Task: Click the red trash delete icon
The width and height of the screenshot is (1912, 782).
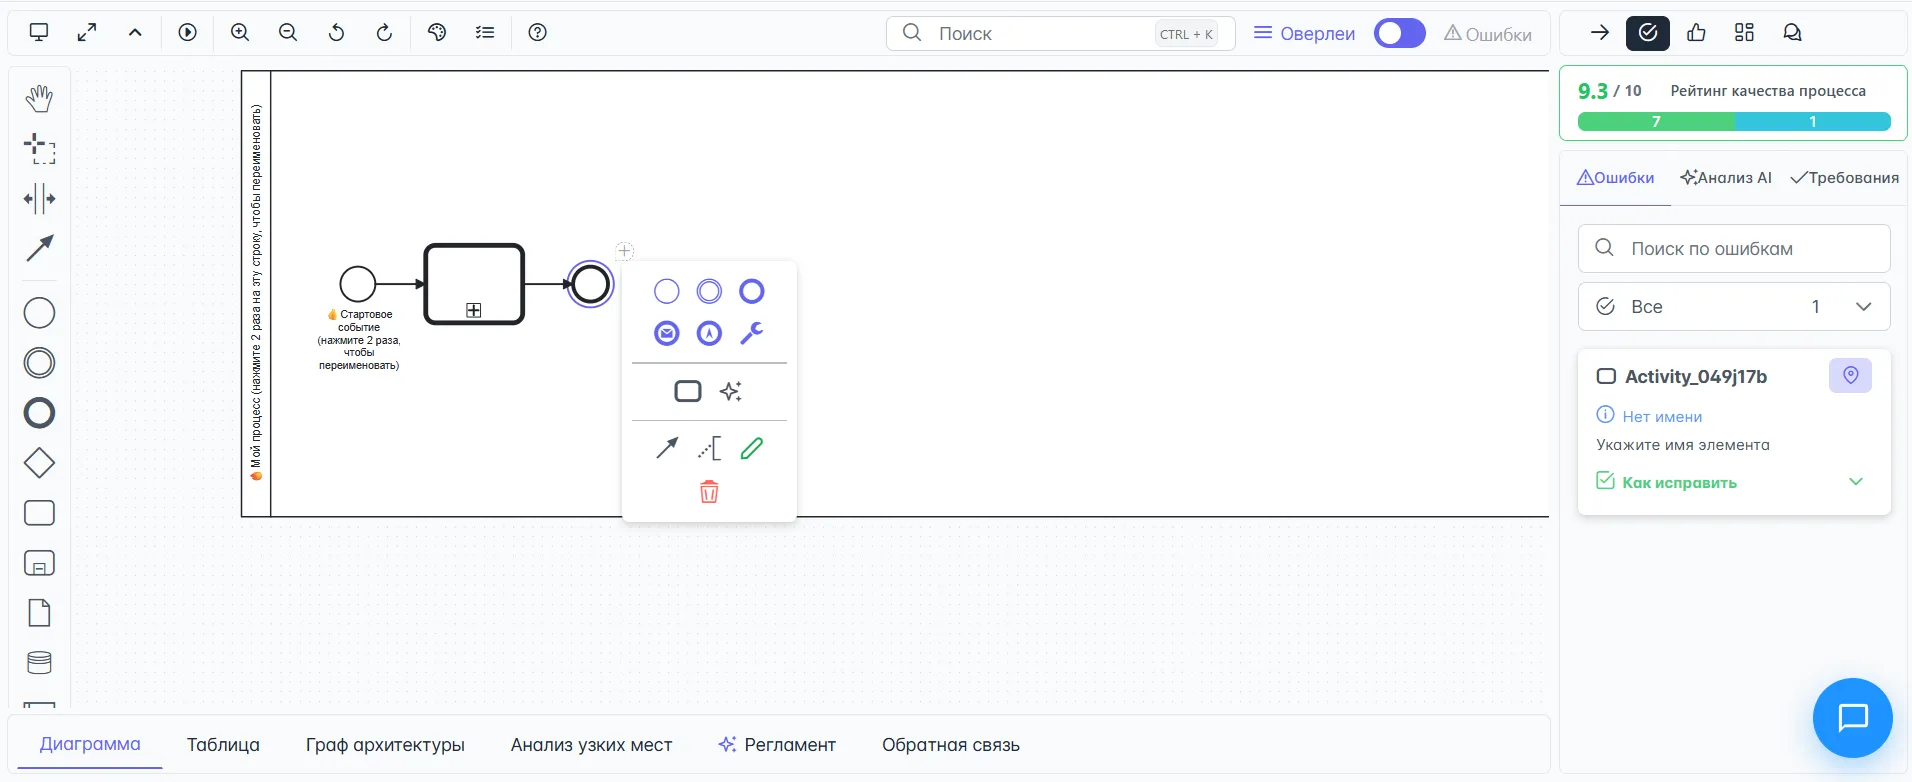Action: [x=709, y=491]
